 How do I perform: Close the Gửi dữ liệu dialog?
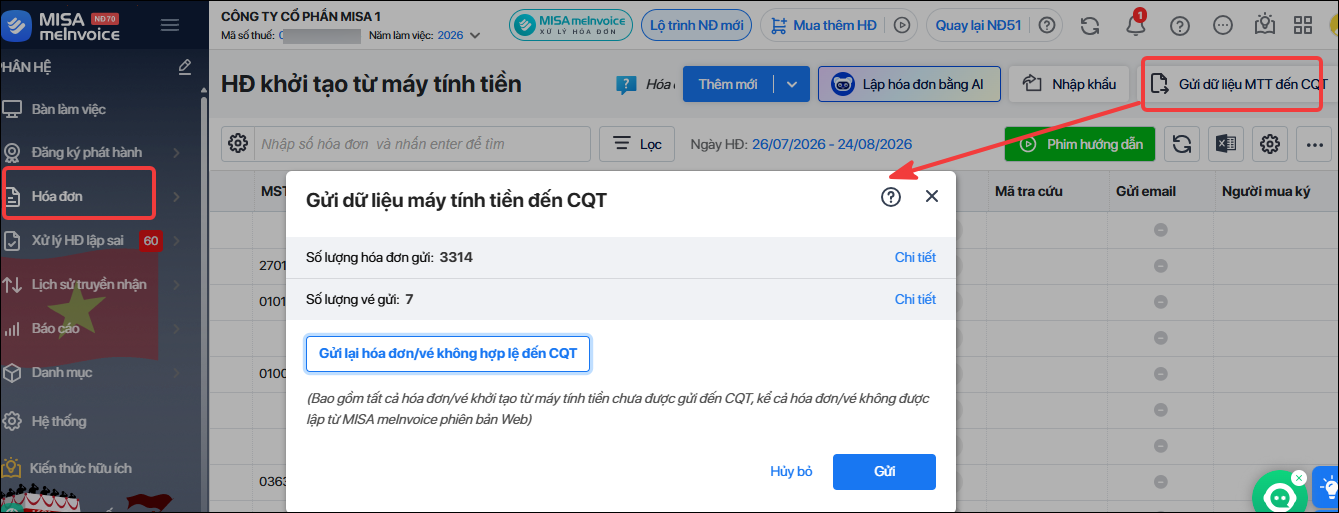[932, 197]
